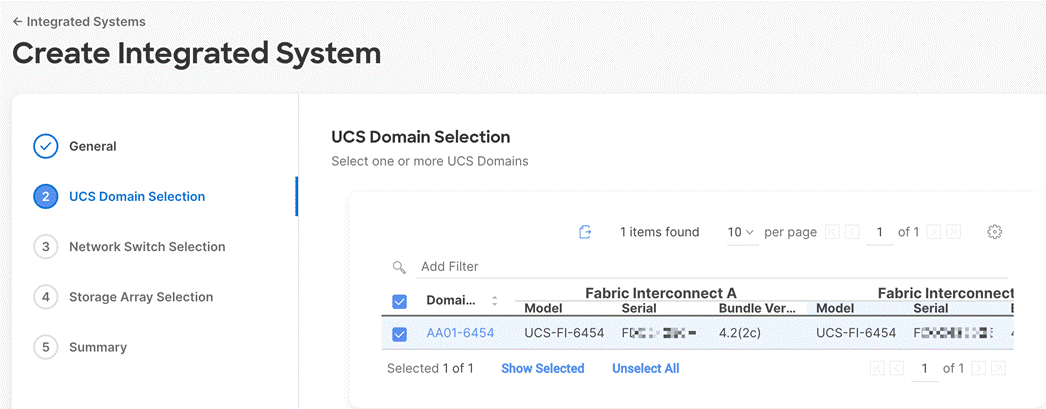Go to last page using top pager
The width and height of the screenshot is (1046, 409).
pyautogui.click(x=953, y=232)
